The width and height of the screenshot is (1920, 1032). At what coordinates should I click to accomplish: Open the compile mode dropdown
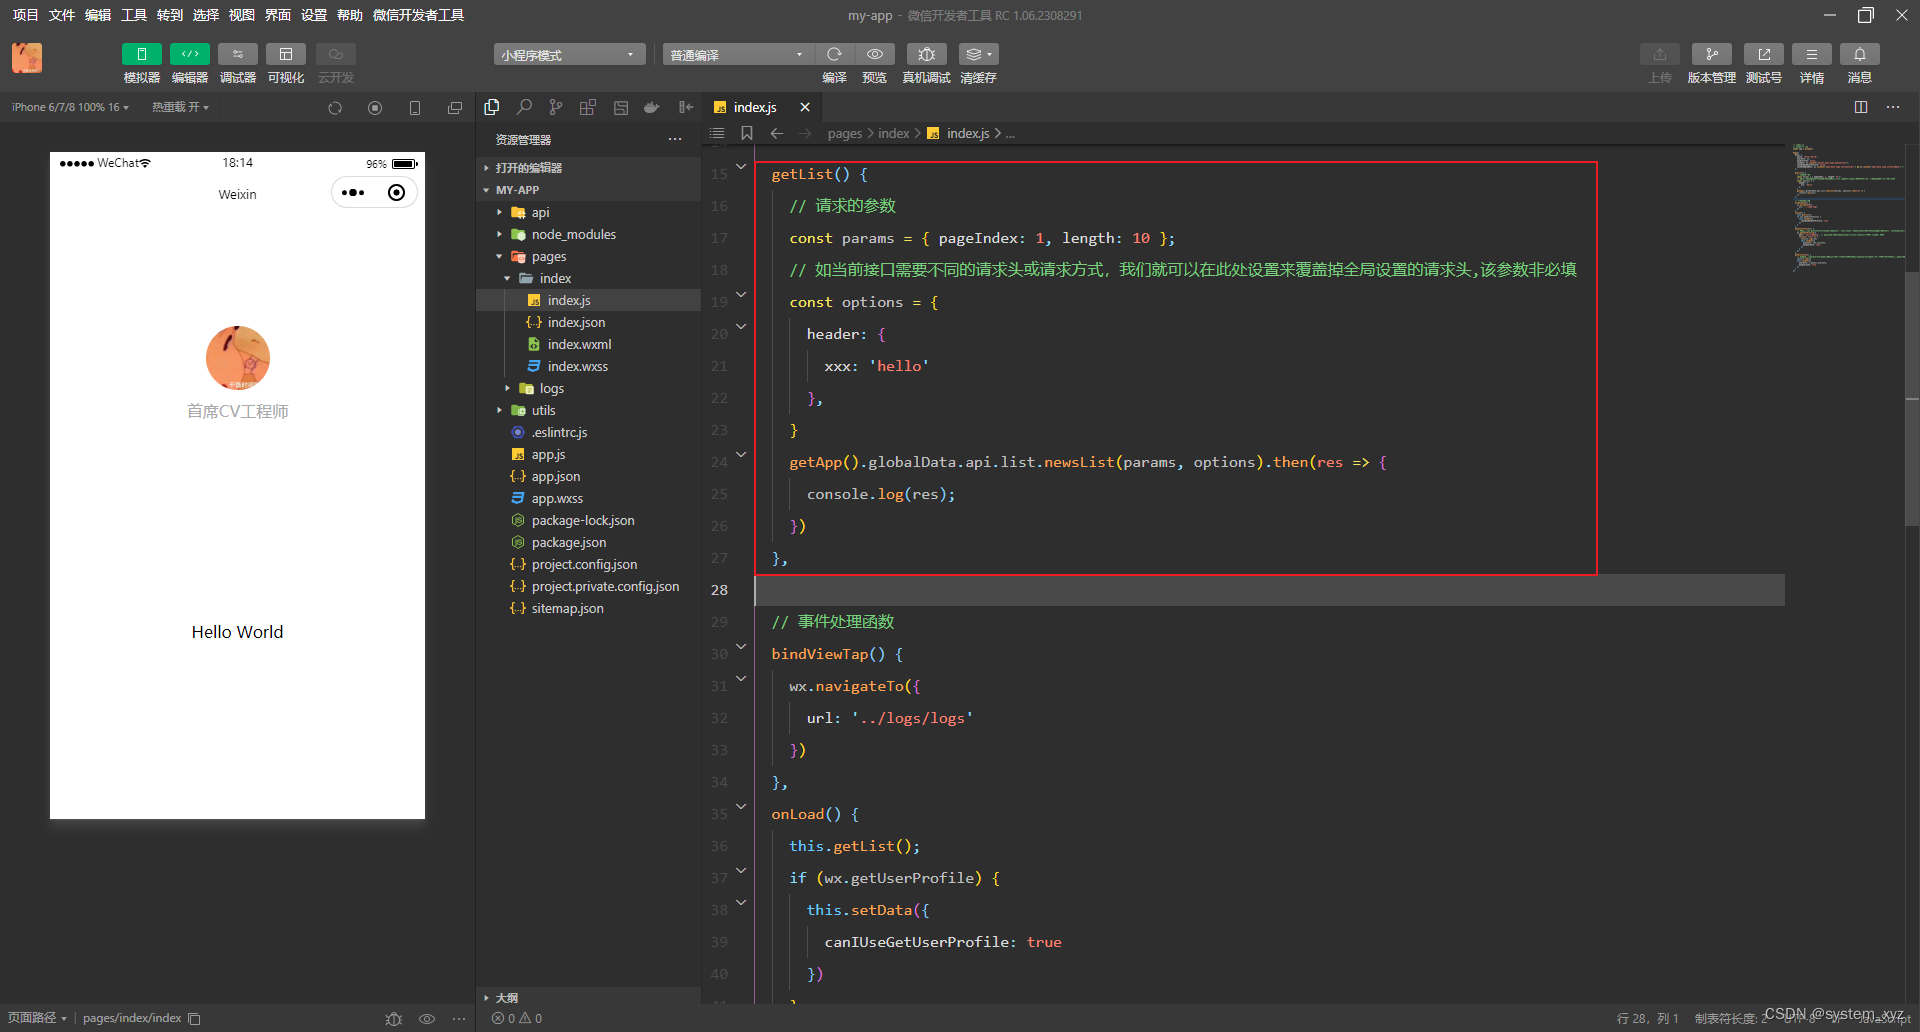tap(738, 54)
